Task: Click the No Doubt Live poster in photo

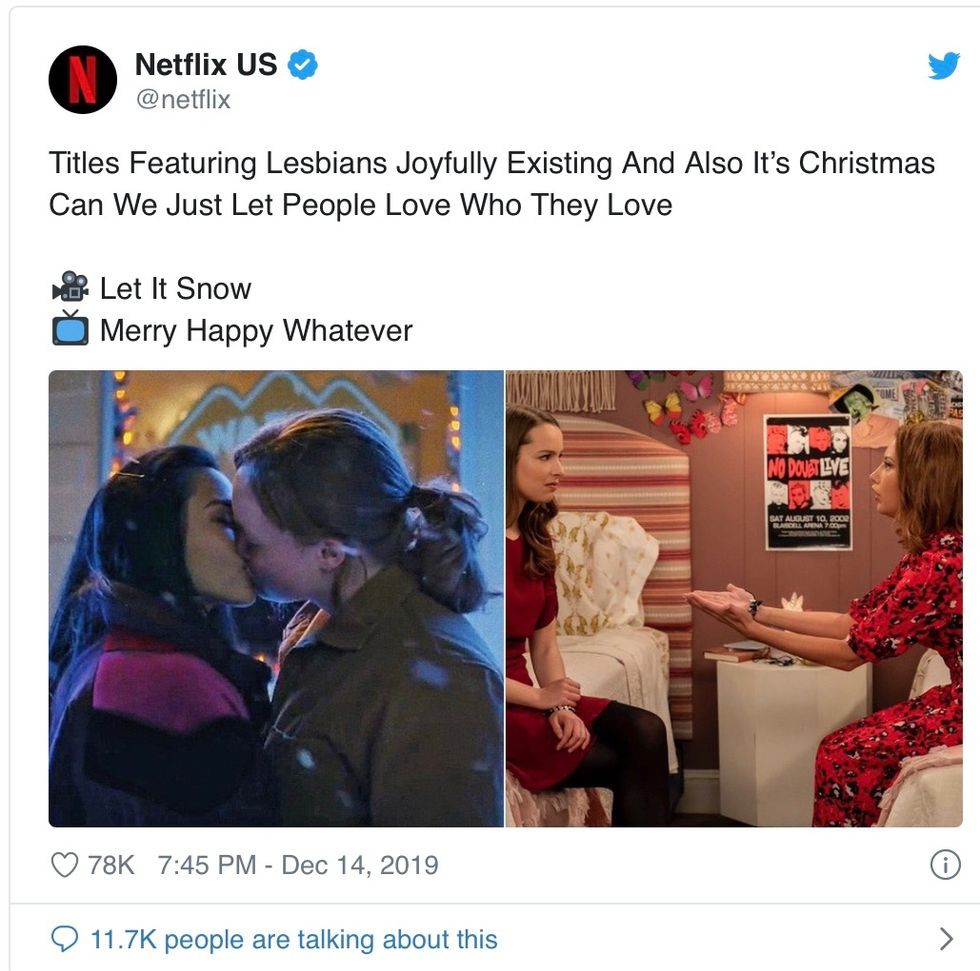Action: point(808,482)
